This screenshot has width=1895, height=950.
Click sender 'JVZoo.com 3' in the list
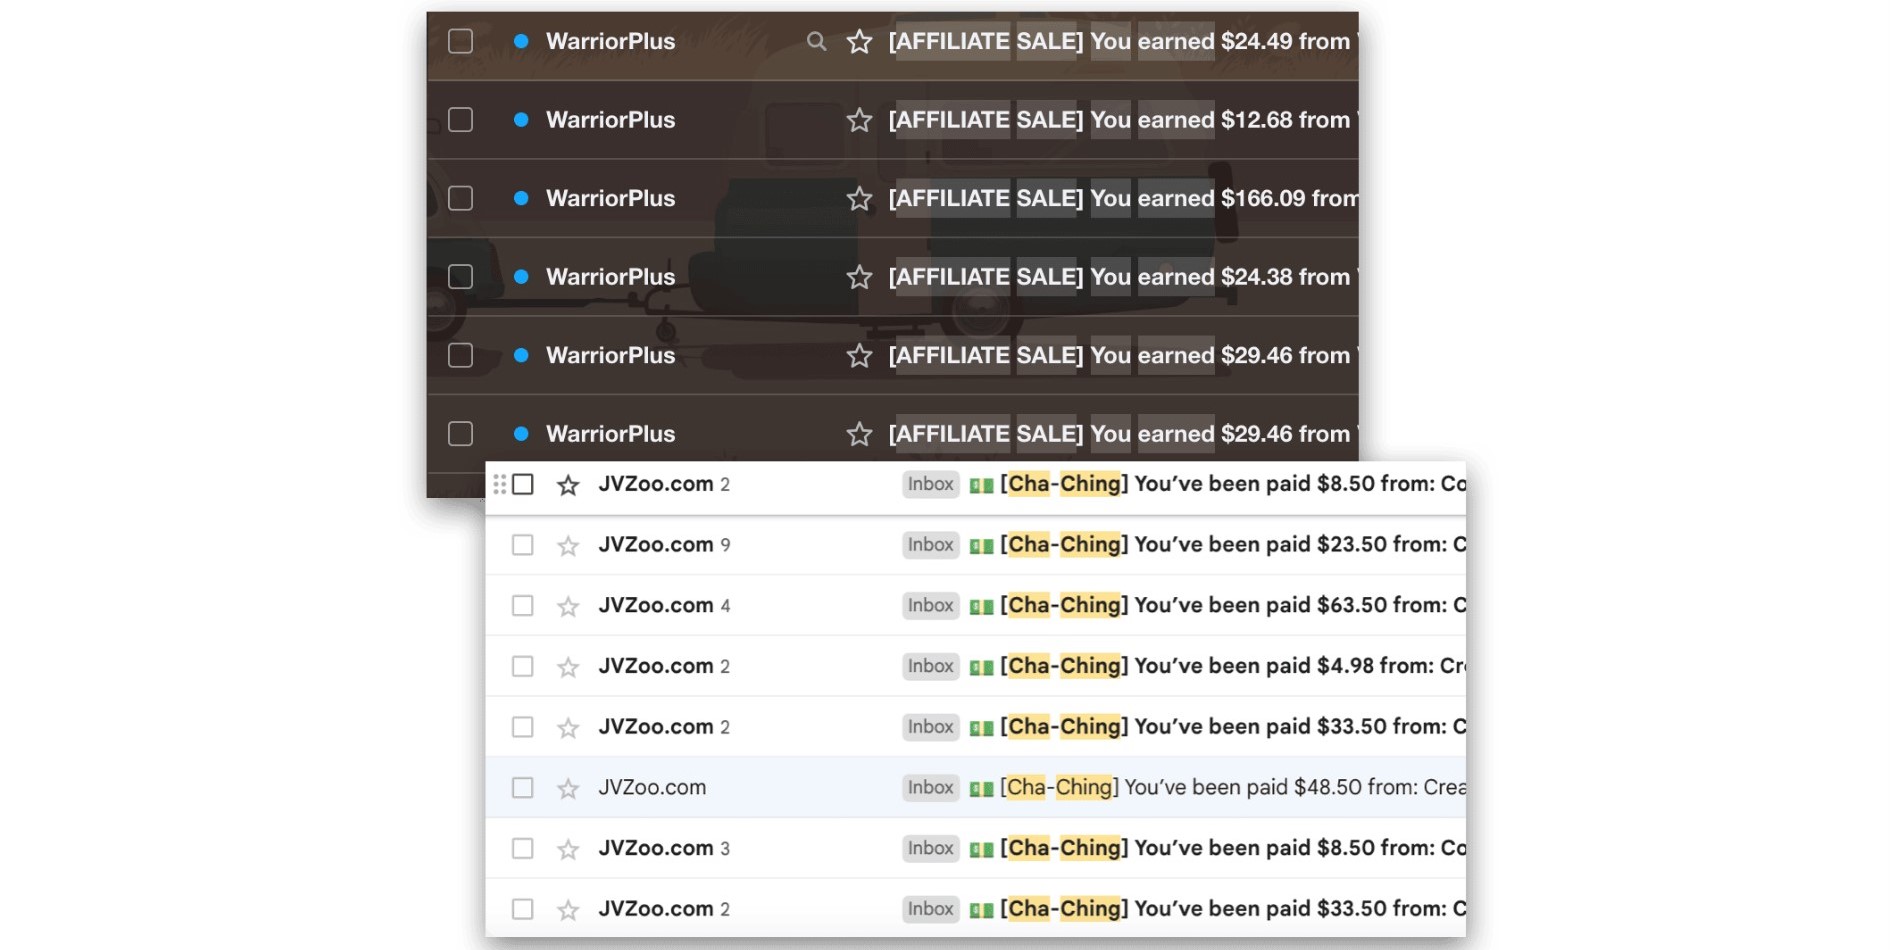click(x=664, y=848)
